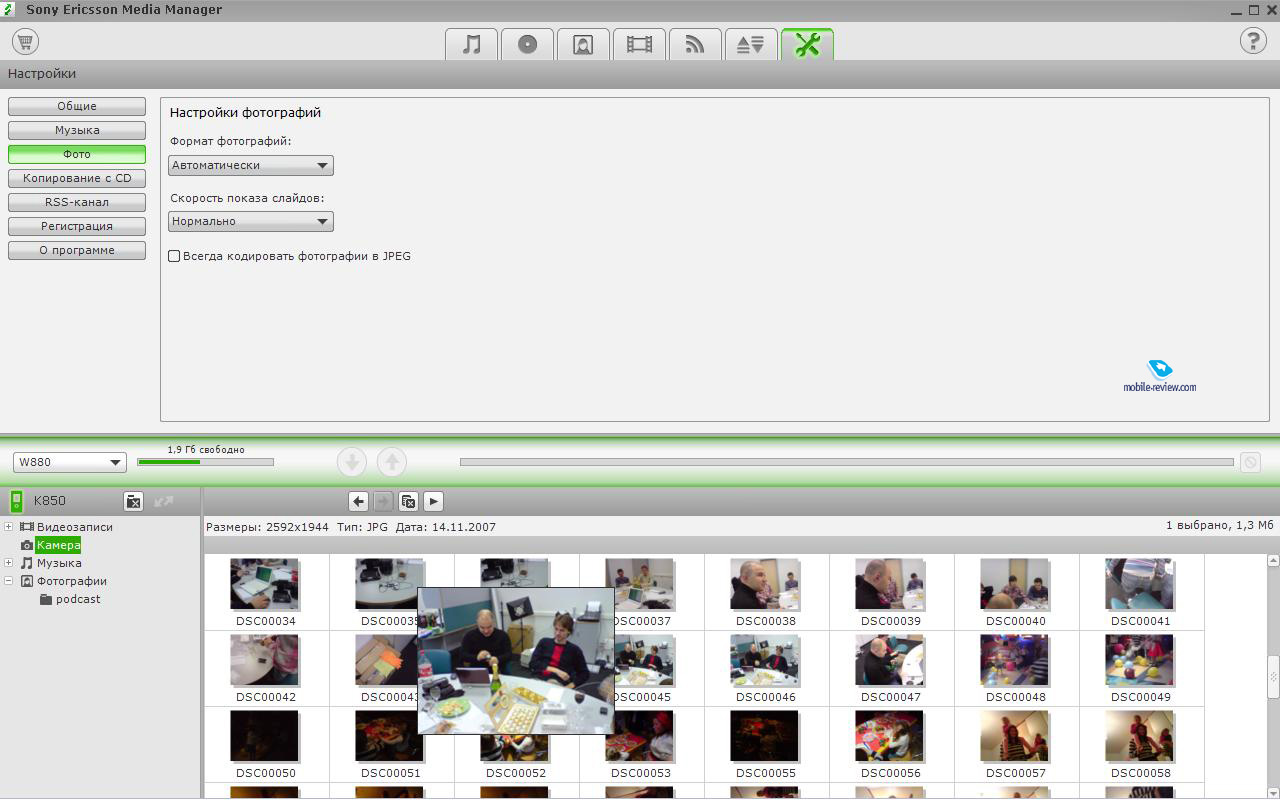Click the green K850 phone icon
Image resolution: width=1280 pixels, height=800 pixels.
[17, 501]
